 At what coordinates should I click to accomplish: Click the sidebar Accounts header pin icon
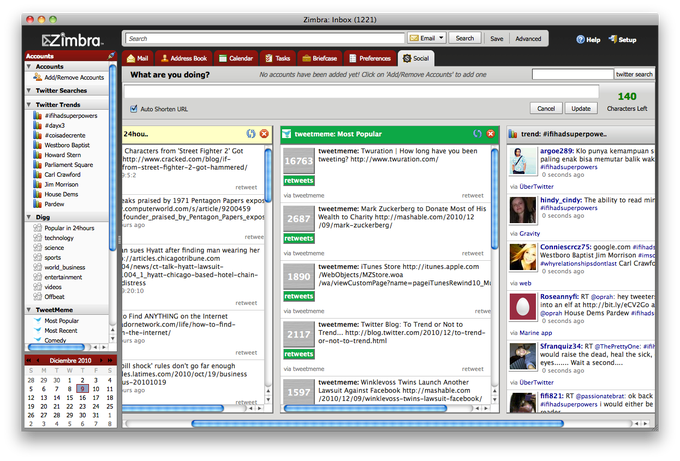point(111,56)
